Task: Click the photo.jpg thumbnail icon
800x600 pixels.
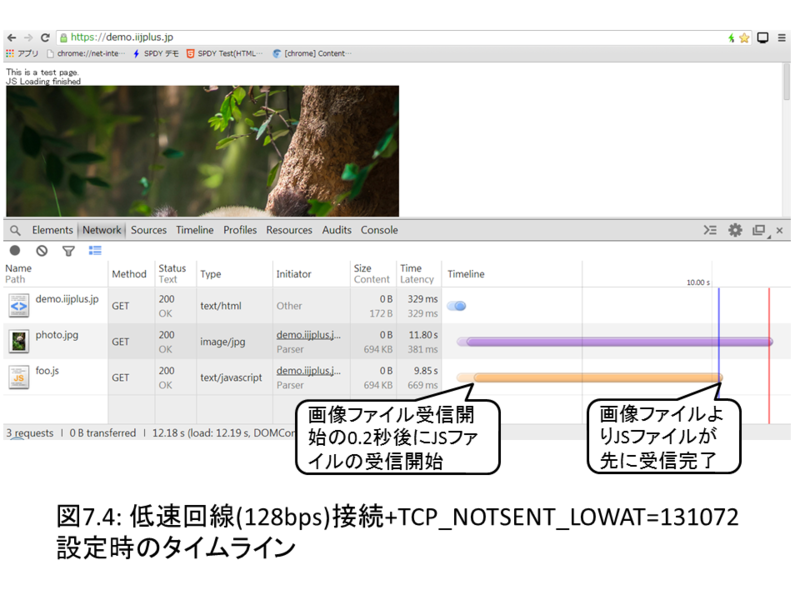Action: [x=19, y=341]
